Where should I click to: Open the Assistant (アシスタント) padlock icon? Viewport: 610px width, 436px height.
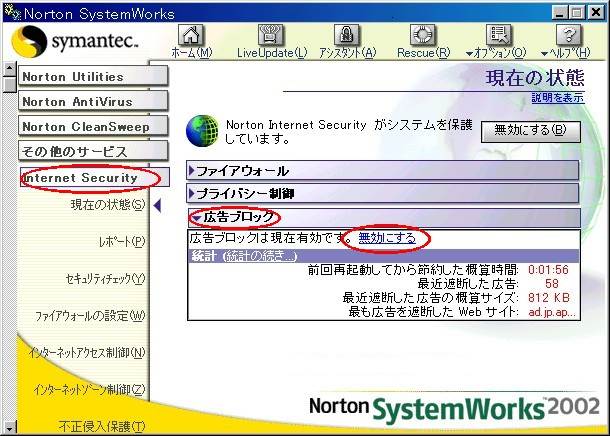click(x=346, y=35)
